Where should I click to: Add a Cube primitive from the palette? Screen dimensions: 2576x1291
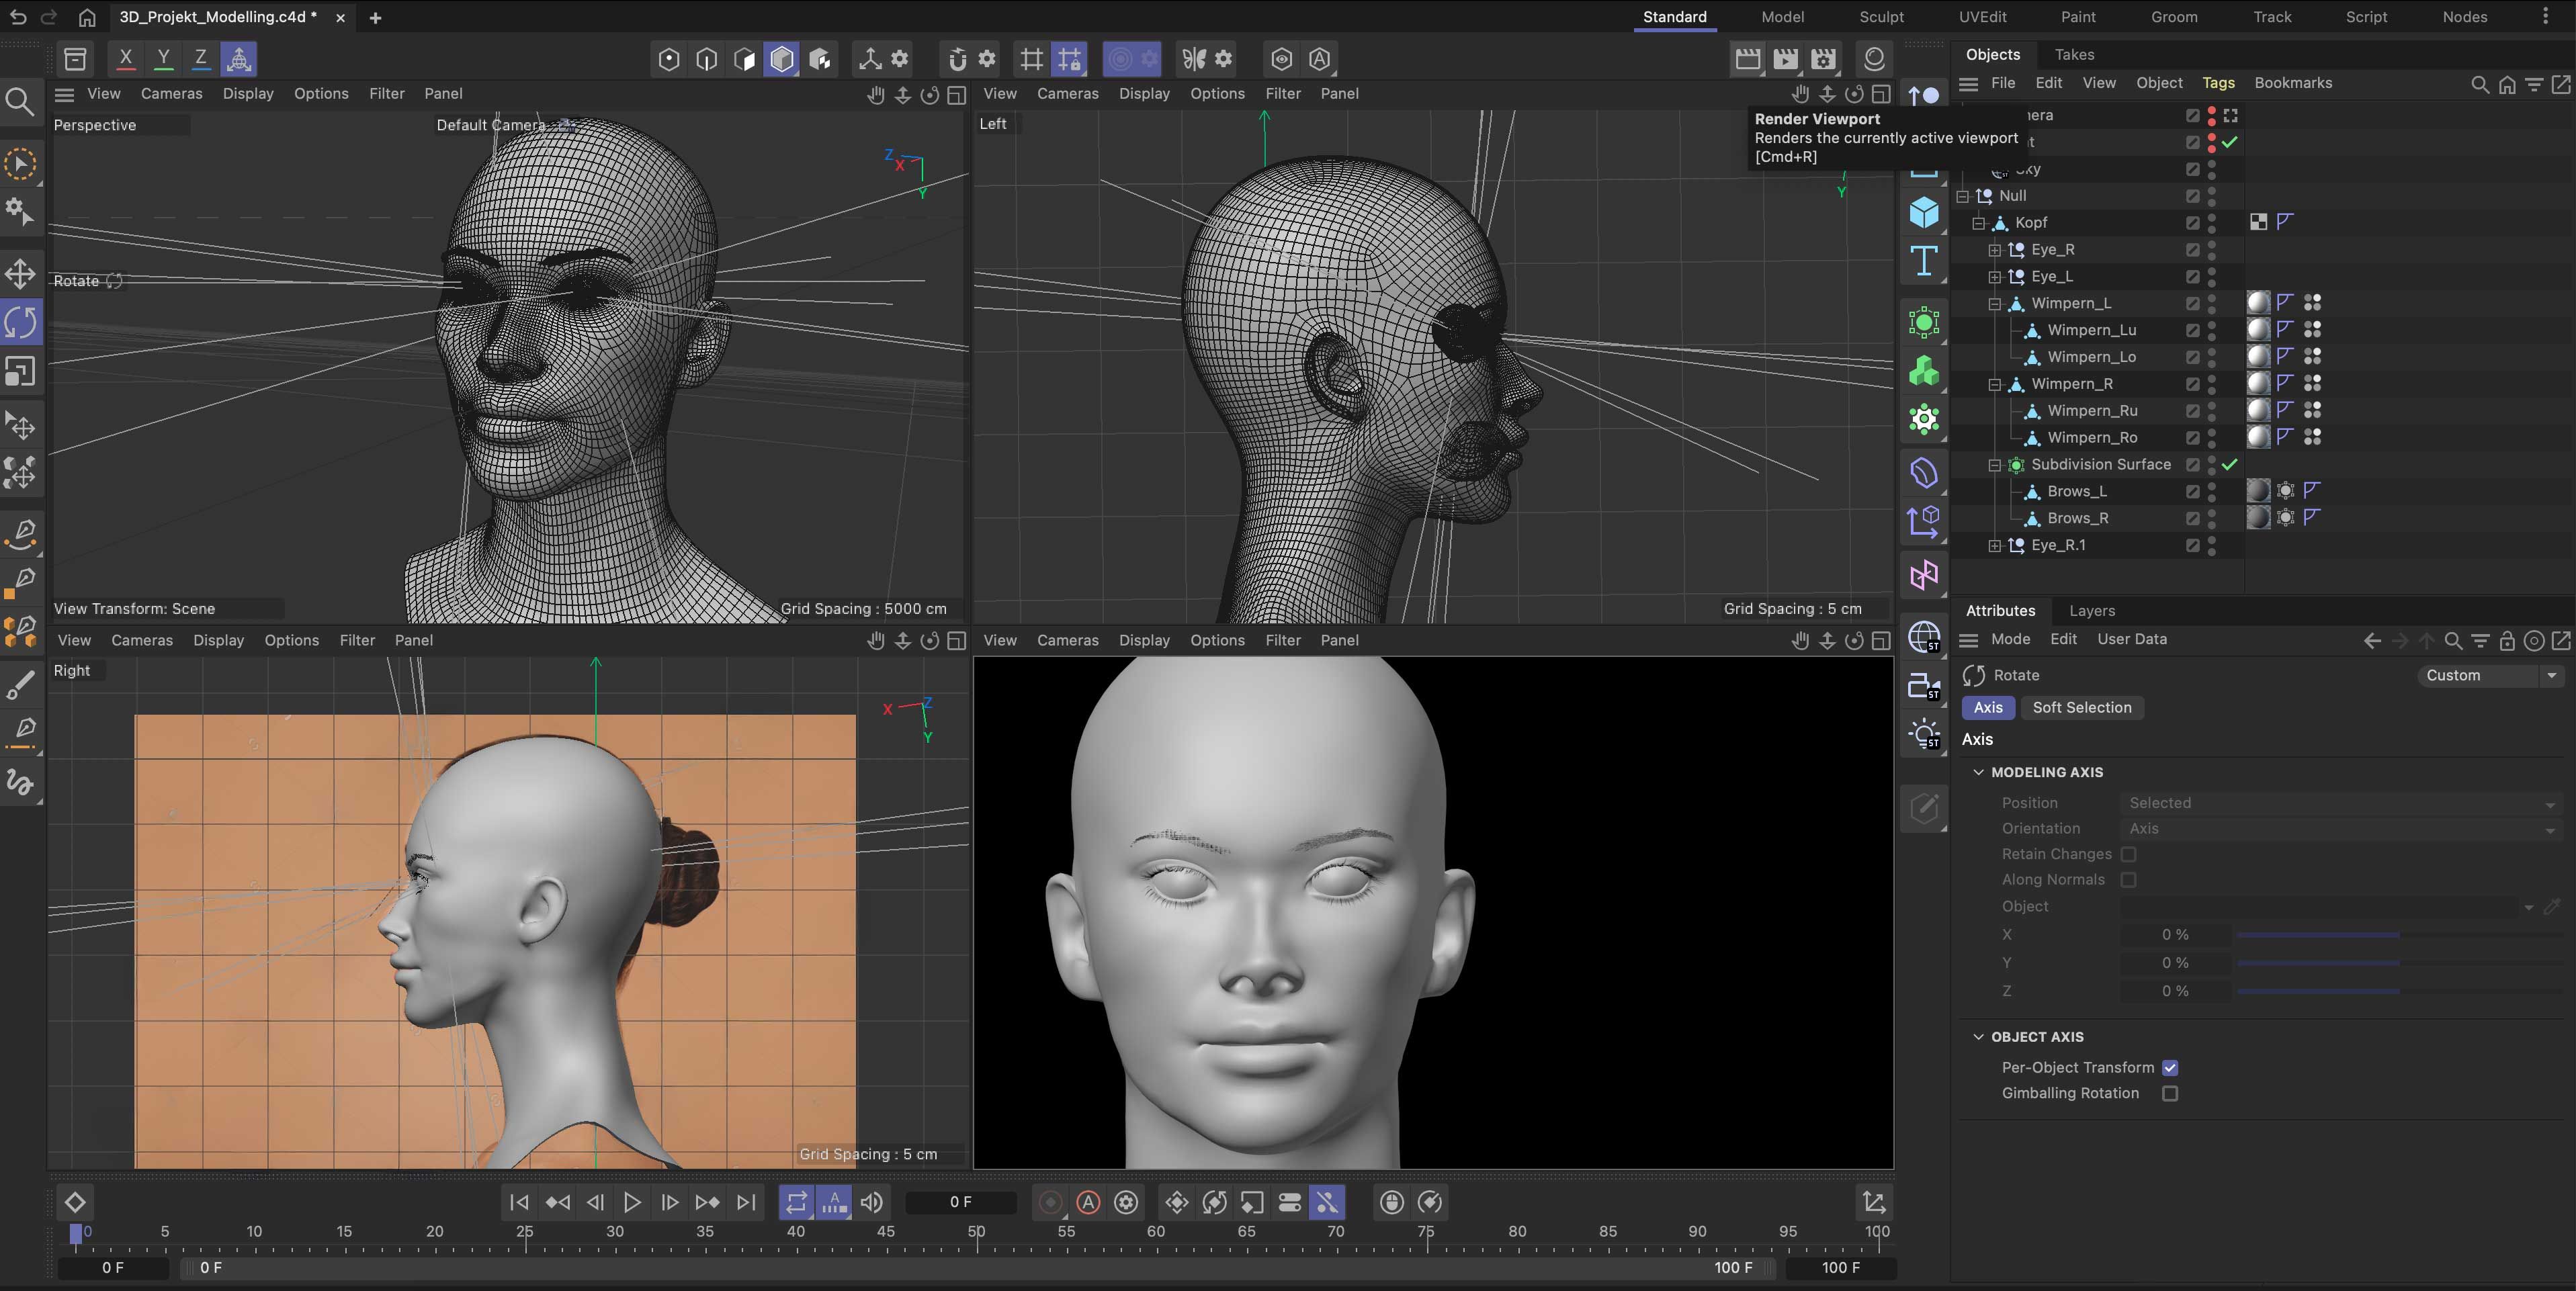[1923, 212]
